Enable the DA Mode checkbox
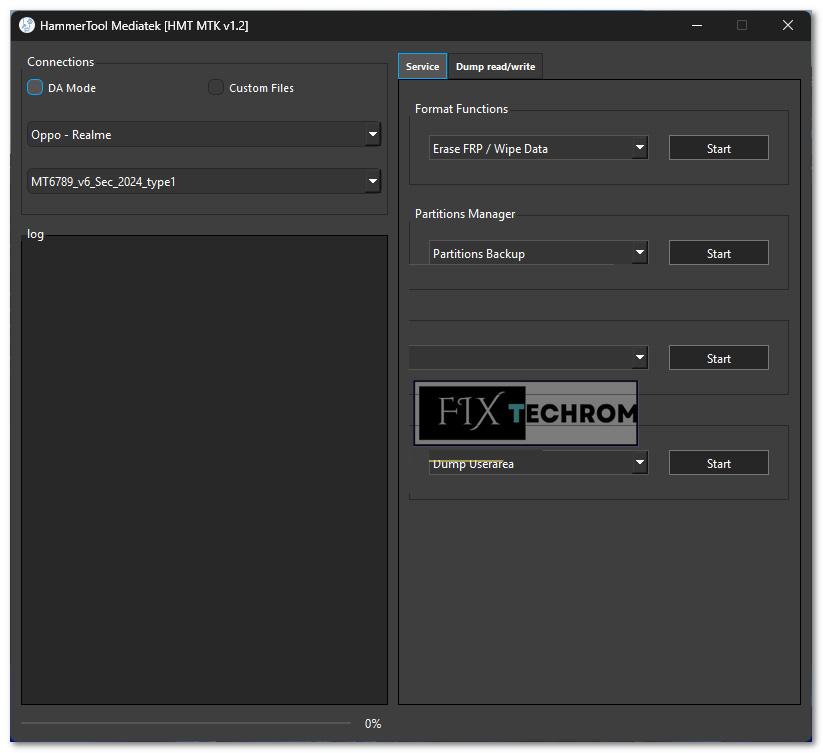823x753 pixels. pyautogui.click(x=35, y=87)
